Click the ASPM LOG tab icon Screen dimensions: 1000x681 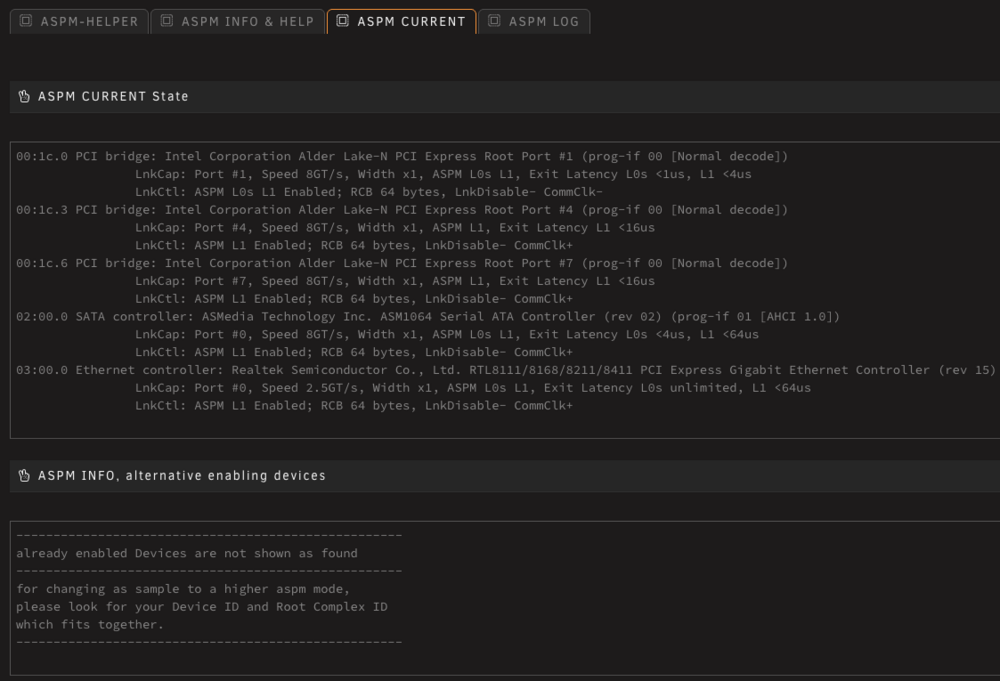(494, 21)
